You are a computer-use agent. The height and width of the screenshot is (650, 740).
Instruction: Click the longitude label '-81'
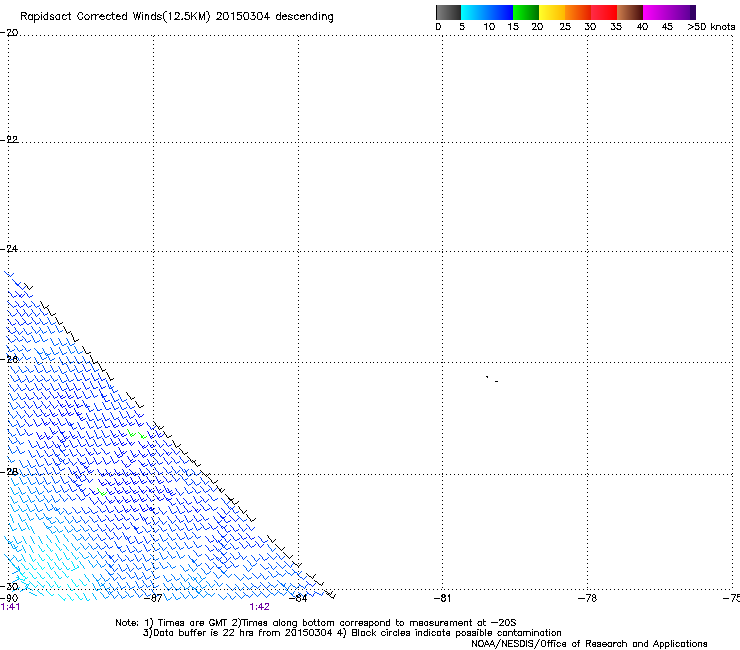click(442, 598)
